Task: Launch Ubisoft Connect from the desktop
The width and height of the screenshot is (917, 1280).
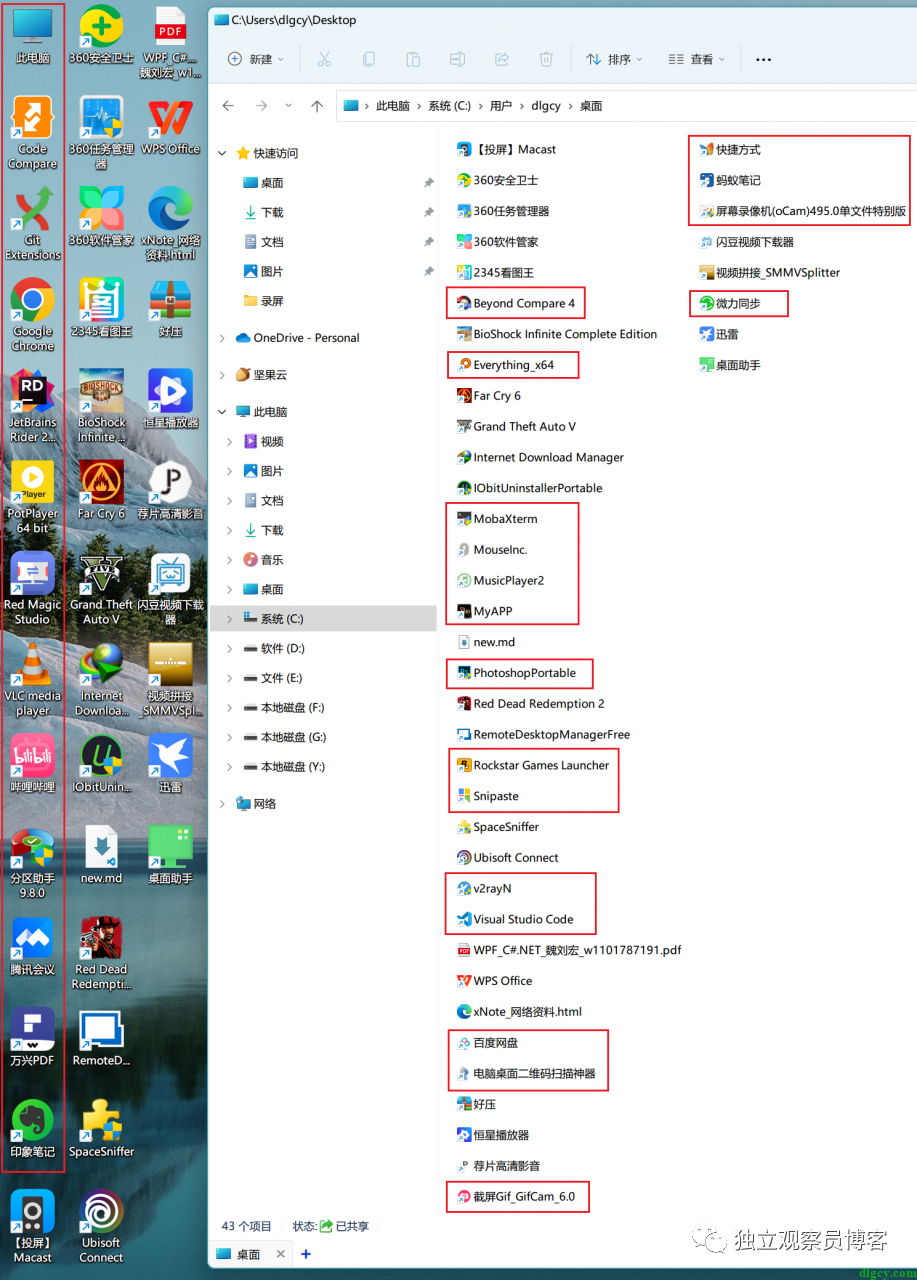Action: [101, 1226]
